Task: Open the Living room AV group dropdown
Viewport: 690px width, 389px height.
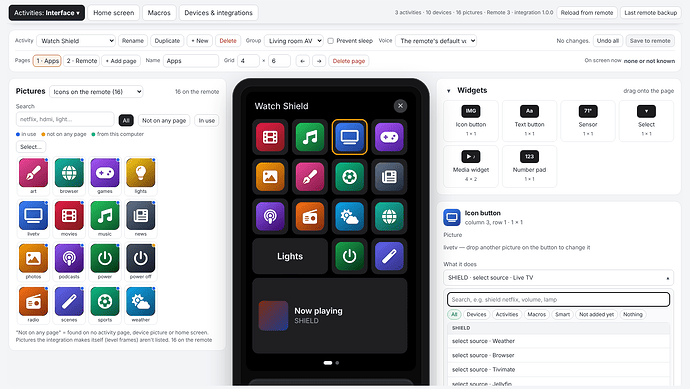Action: [x=294, y=41]
